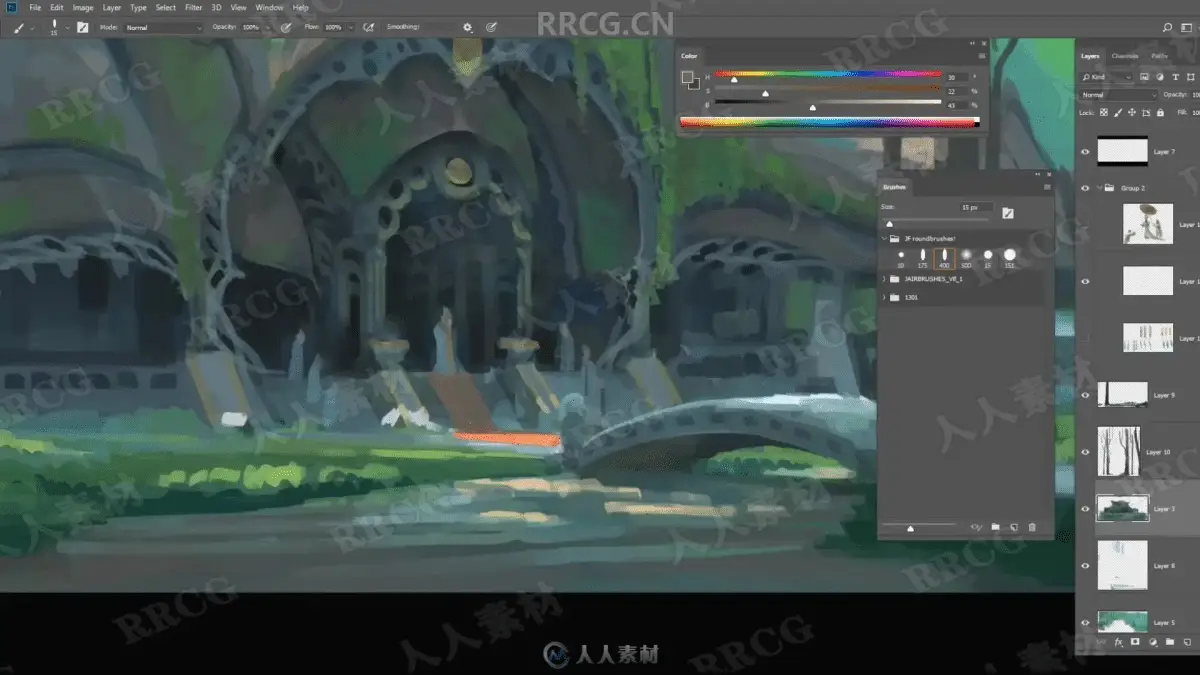
Task: Open the Filter menu
Action: (x=193, y=7)
